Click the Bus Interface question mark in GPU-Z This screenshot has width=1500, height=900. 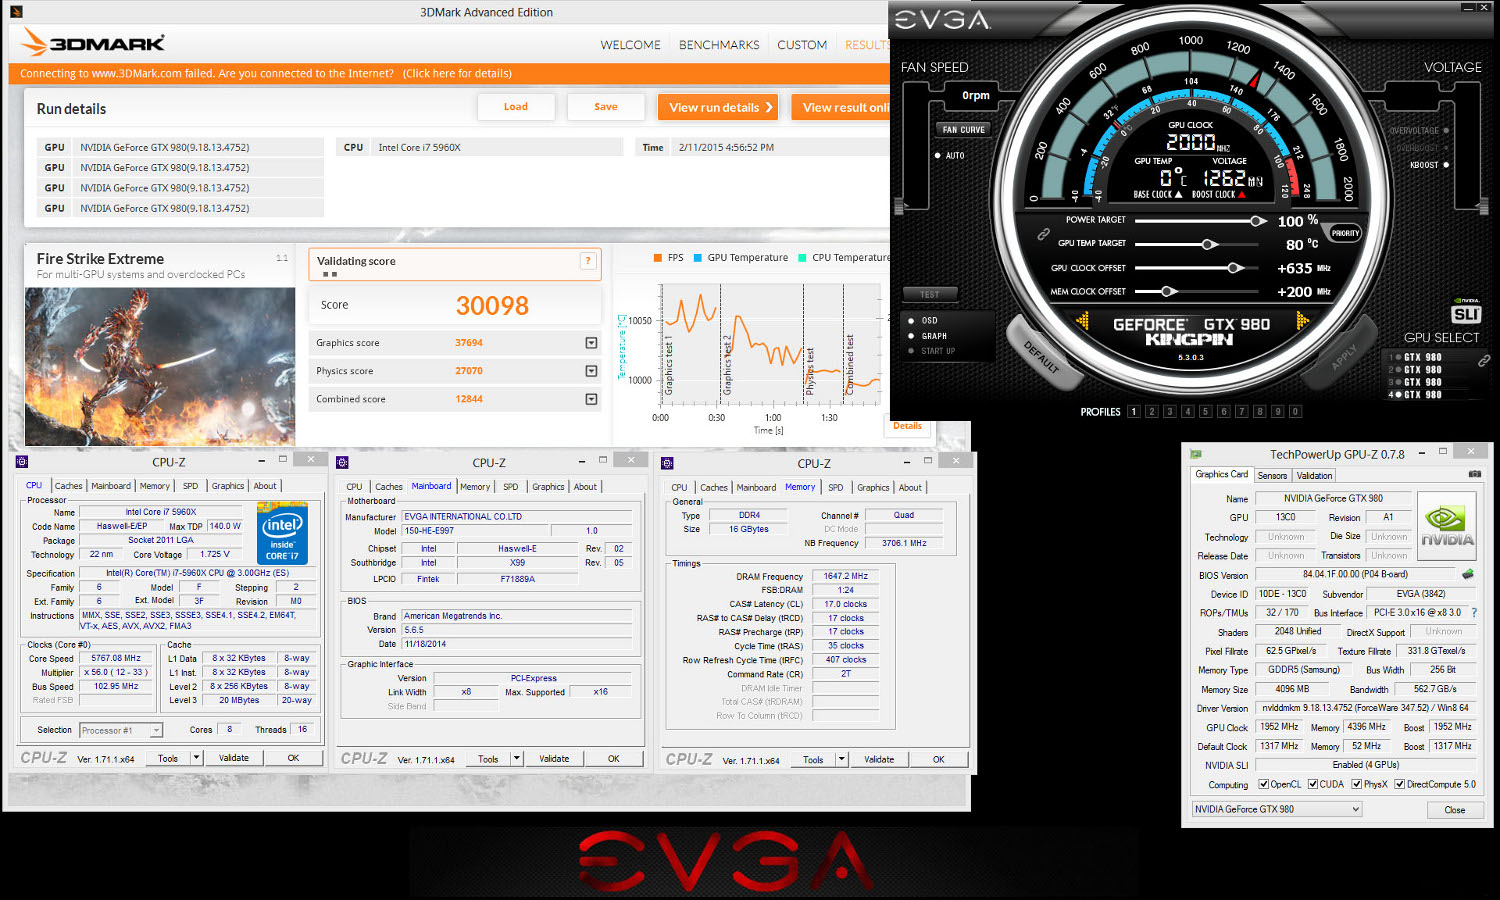tap(1474, 612)
